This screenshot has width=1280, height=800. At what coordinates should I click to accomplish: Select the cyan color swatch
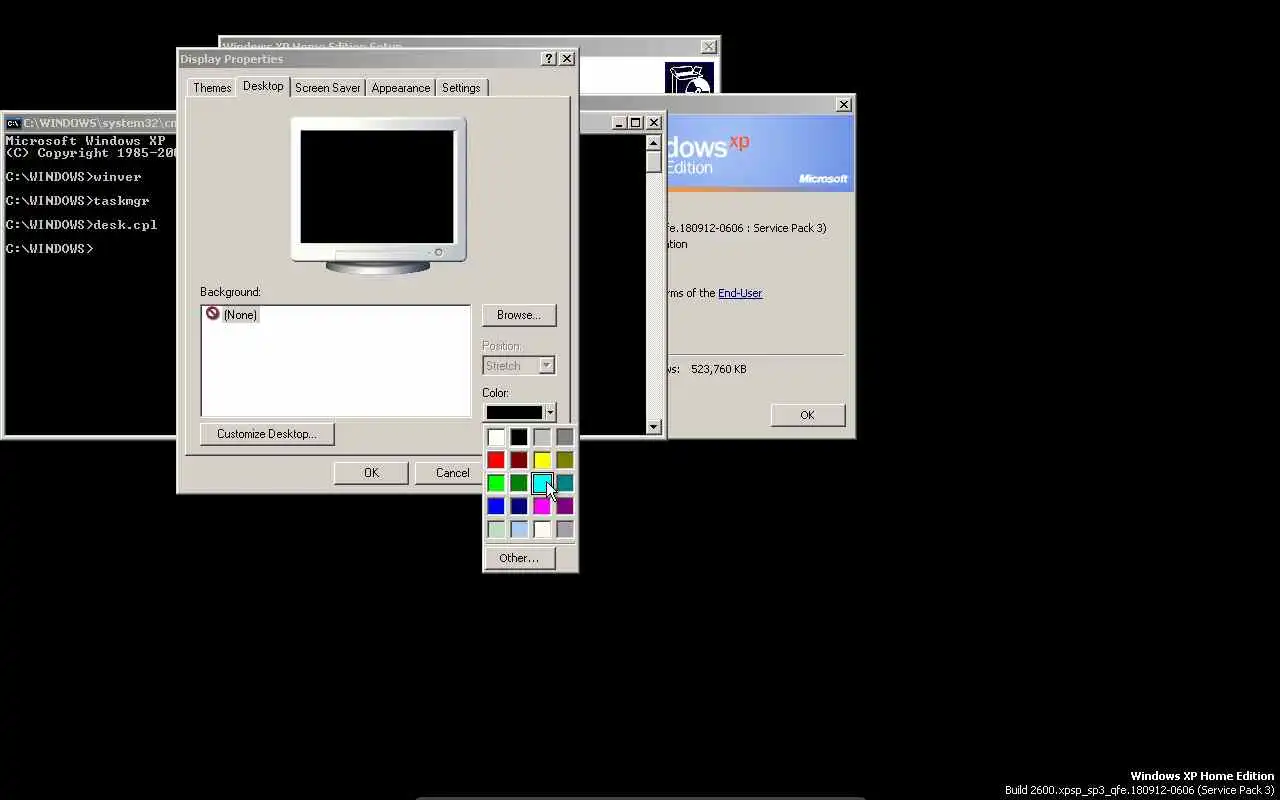click(542, 483)
